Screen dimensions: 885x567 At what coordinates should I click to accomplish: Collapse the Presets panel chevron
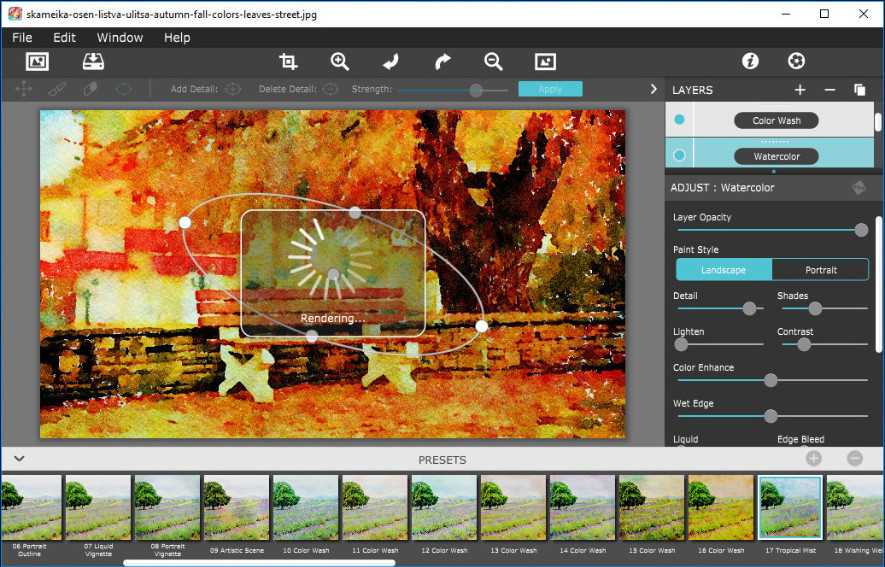click(x=19, y=459)
